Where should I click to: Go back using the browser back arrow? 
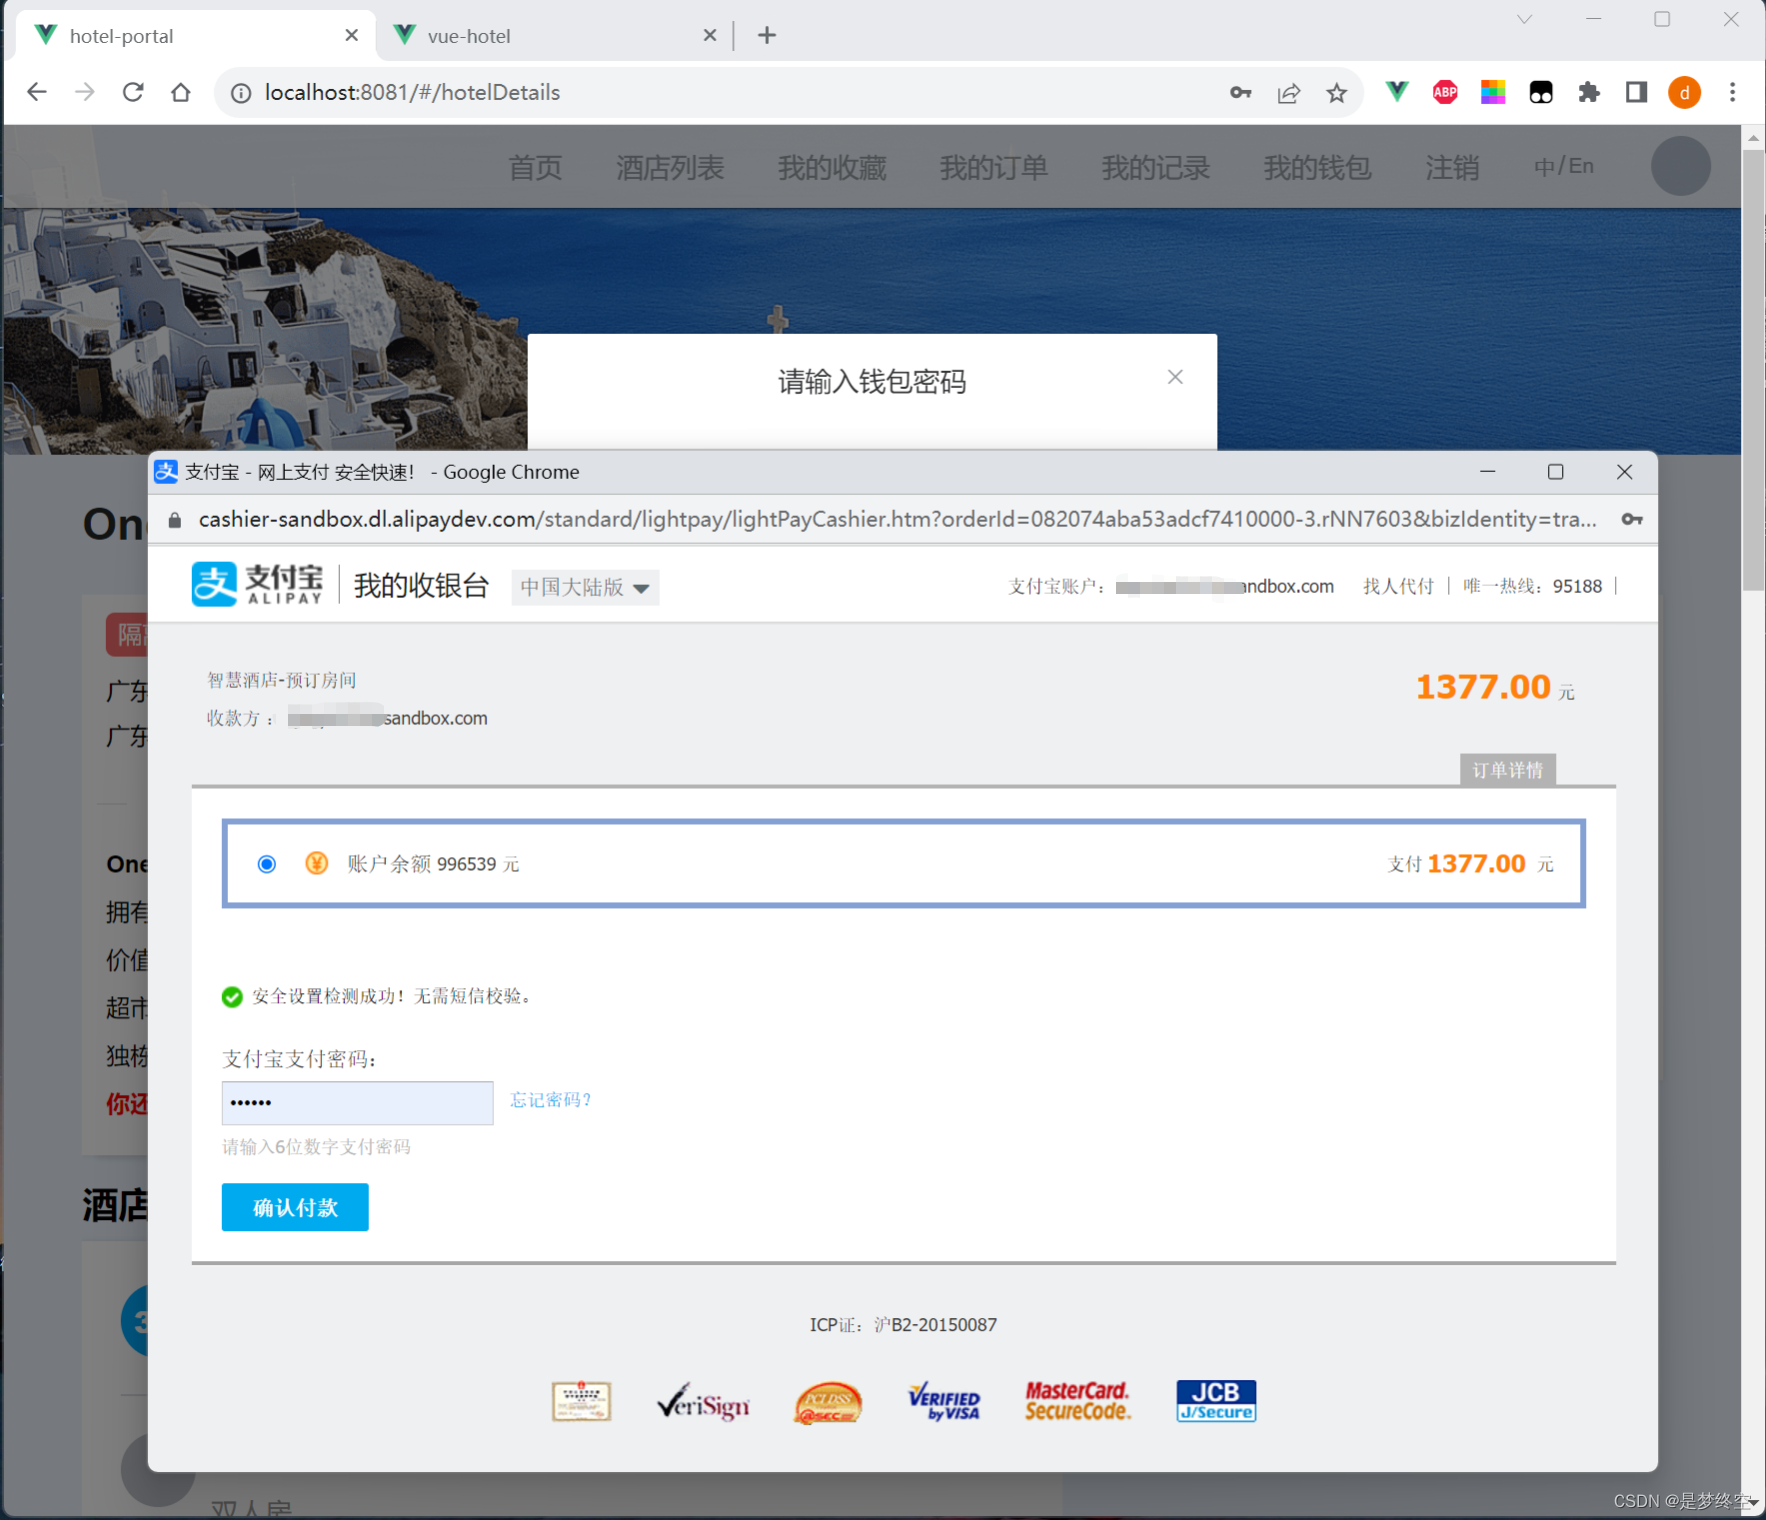pyautogui.click(x=37, y=92)
